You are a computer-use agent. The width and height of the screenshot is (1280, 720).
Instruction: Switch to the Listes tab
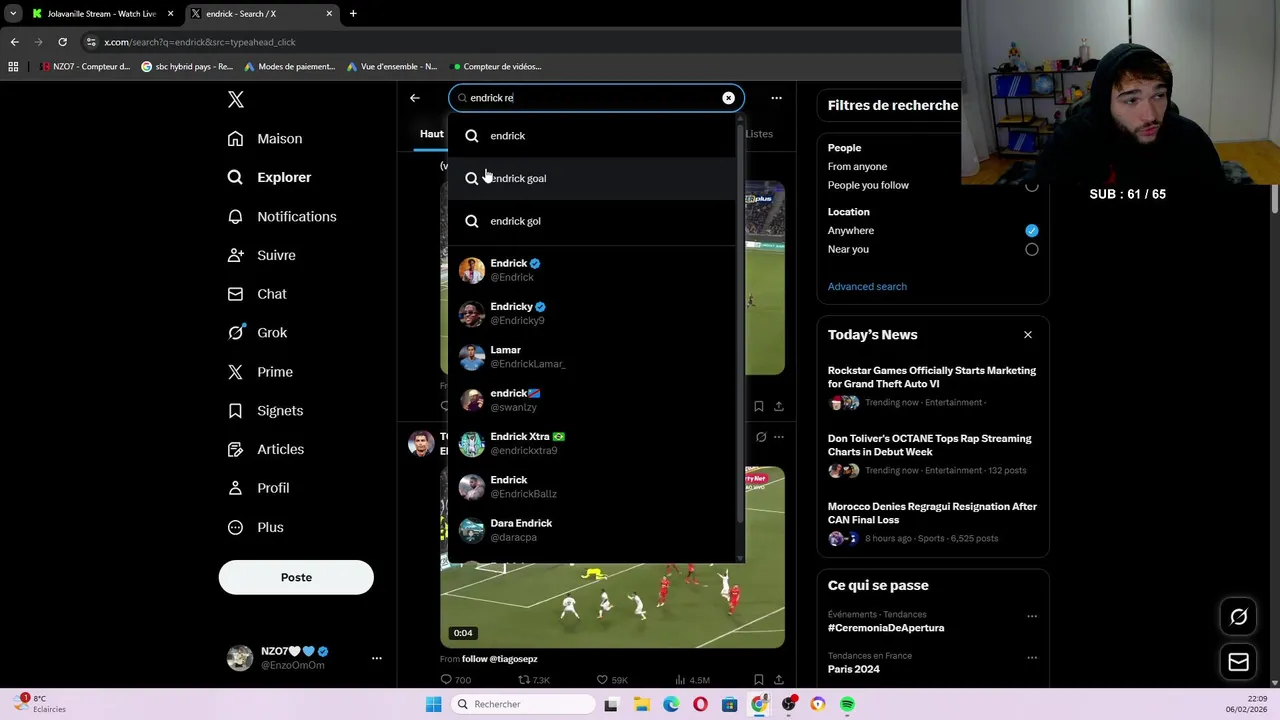[759, 134]
